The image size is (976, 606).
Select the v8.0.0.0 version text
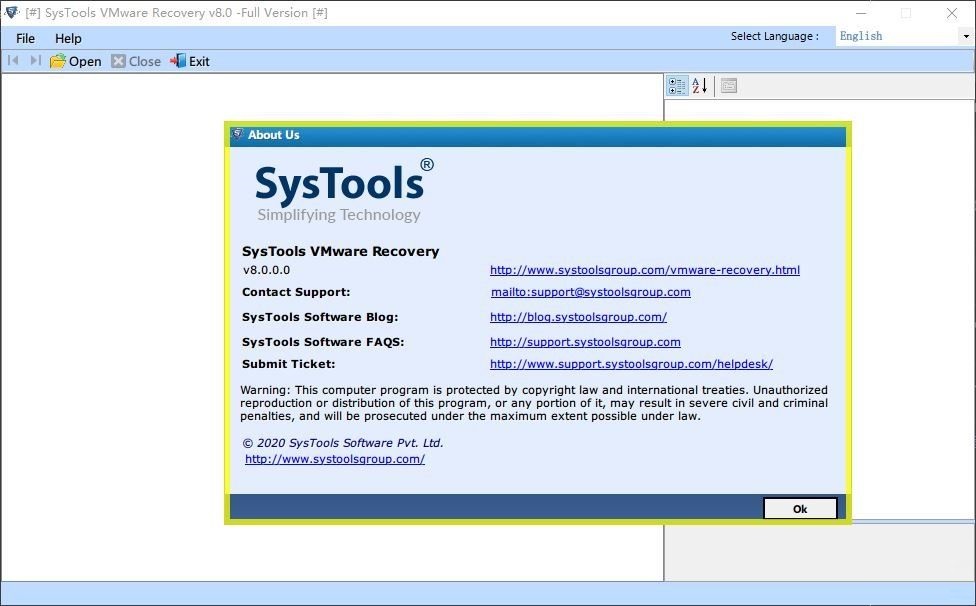[x=266, y=270]
